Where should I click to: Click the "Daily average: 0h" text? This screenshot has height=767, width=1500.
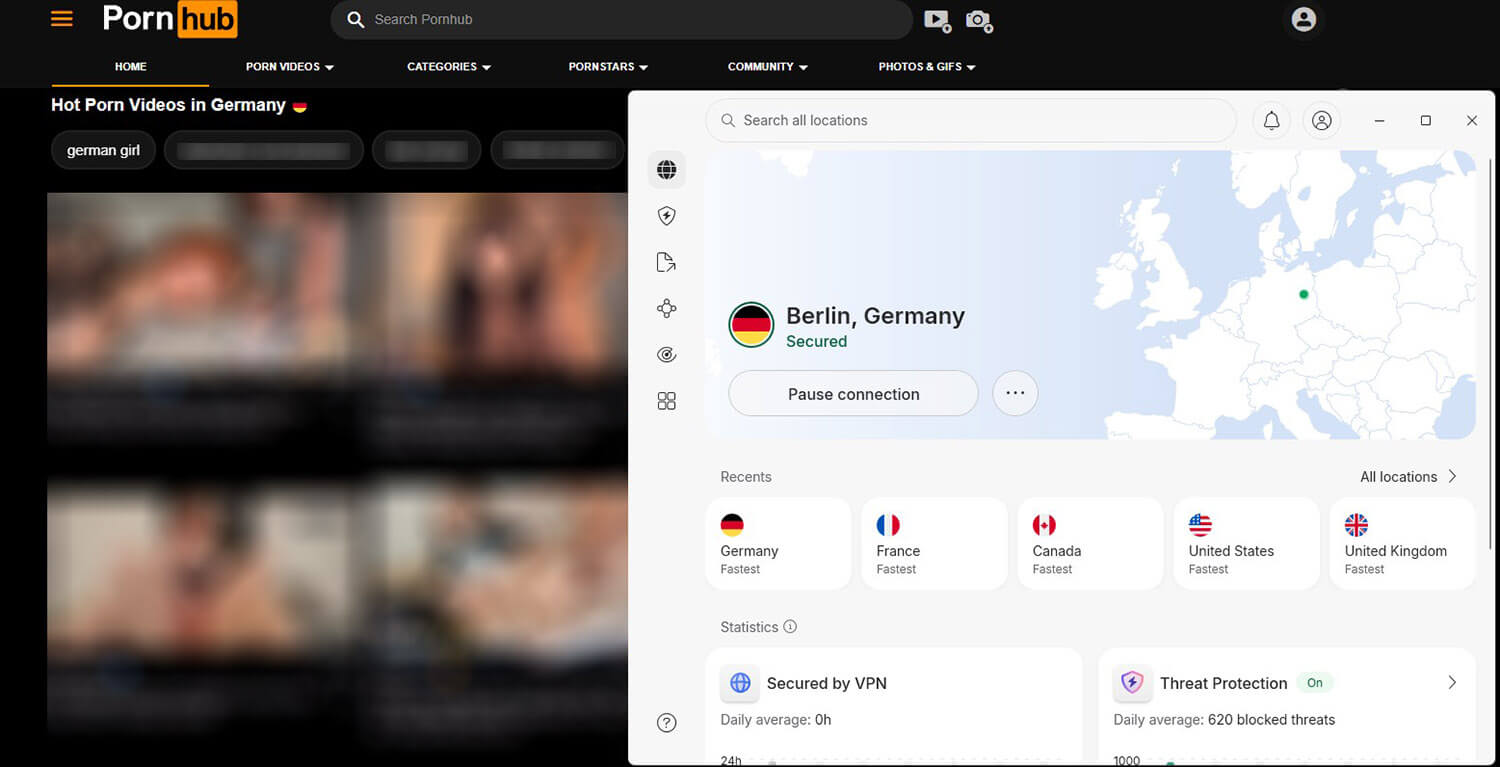tap(776, 720)
